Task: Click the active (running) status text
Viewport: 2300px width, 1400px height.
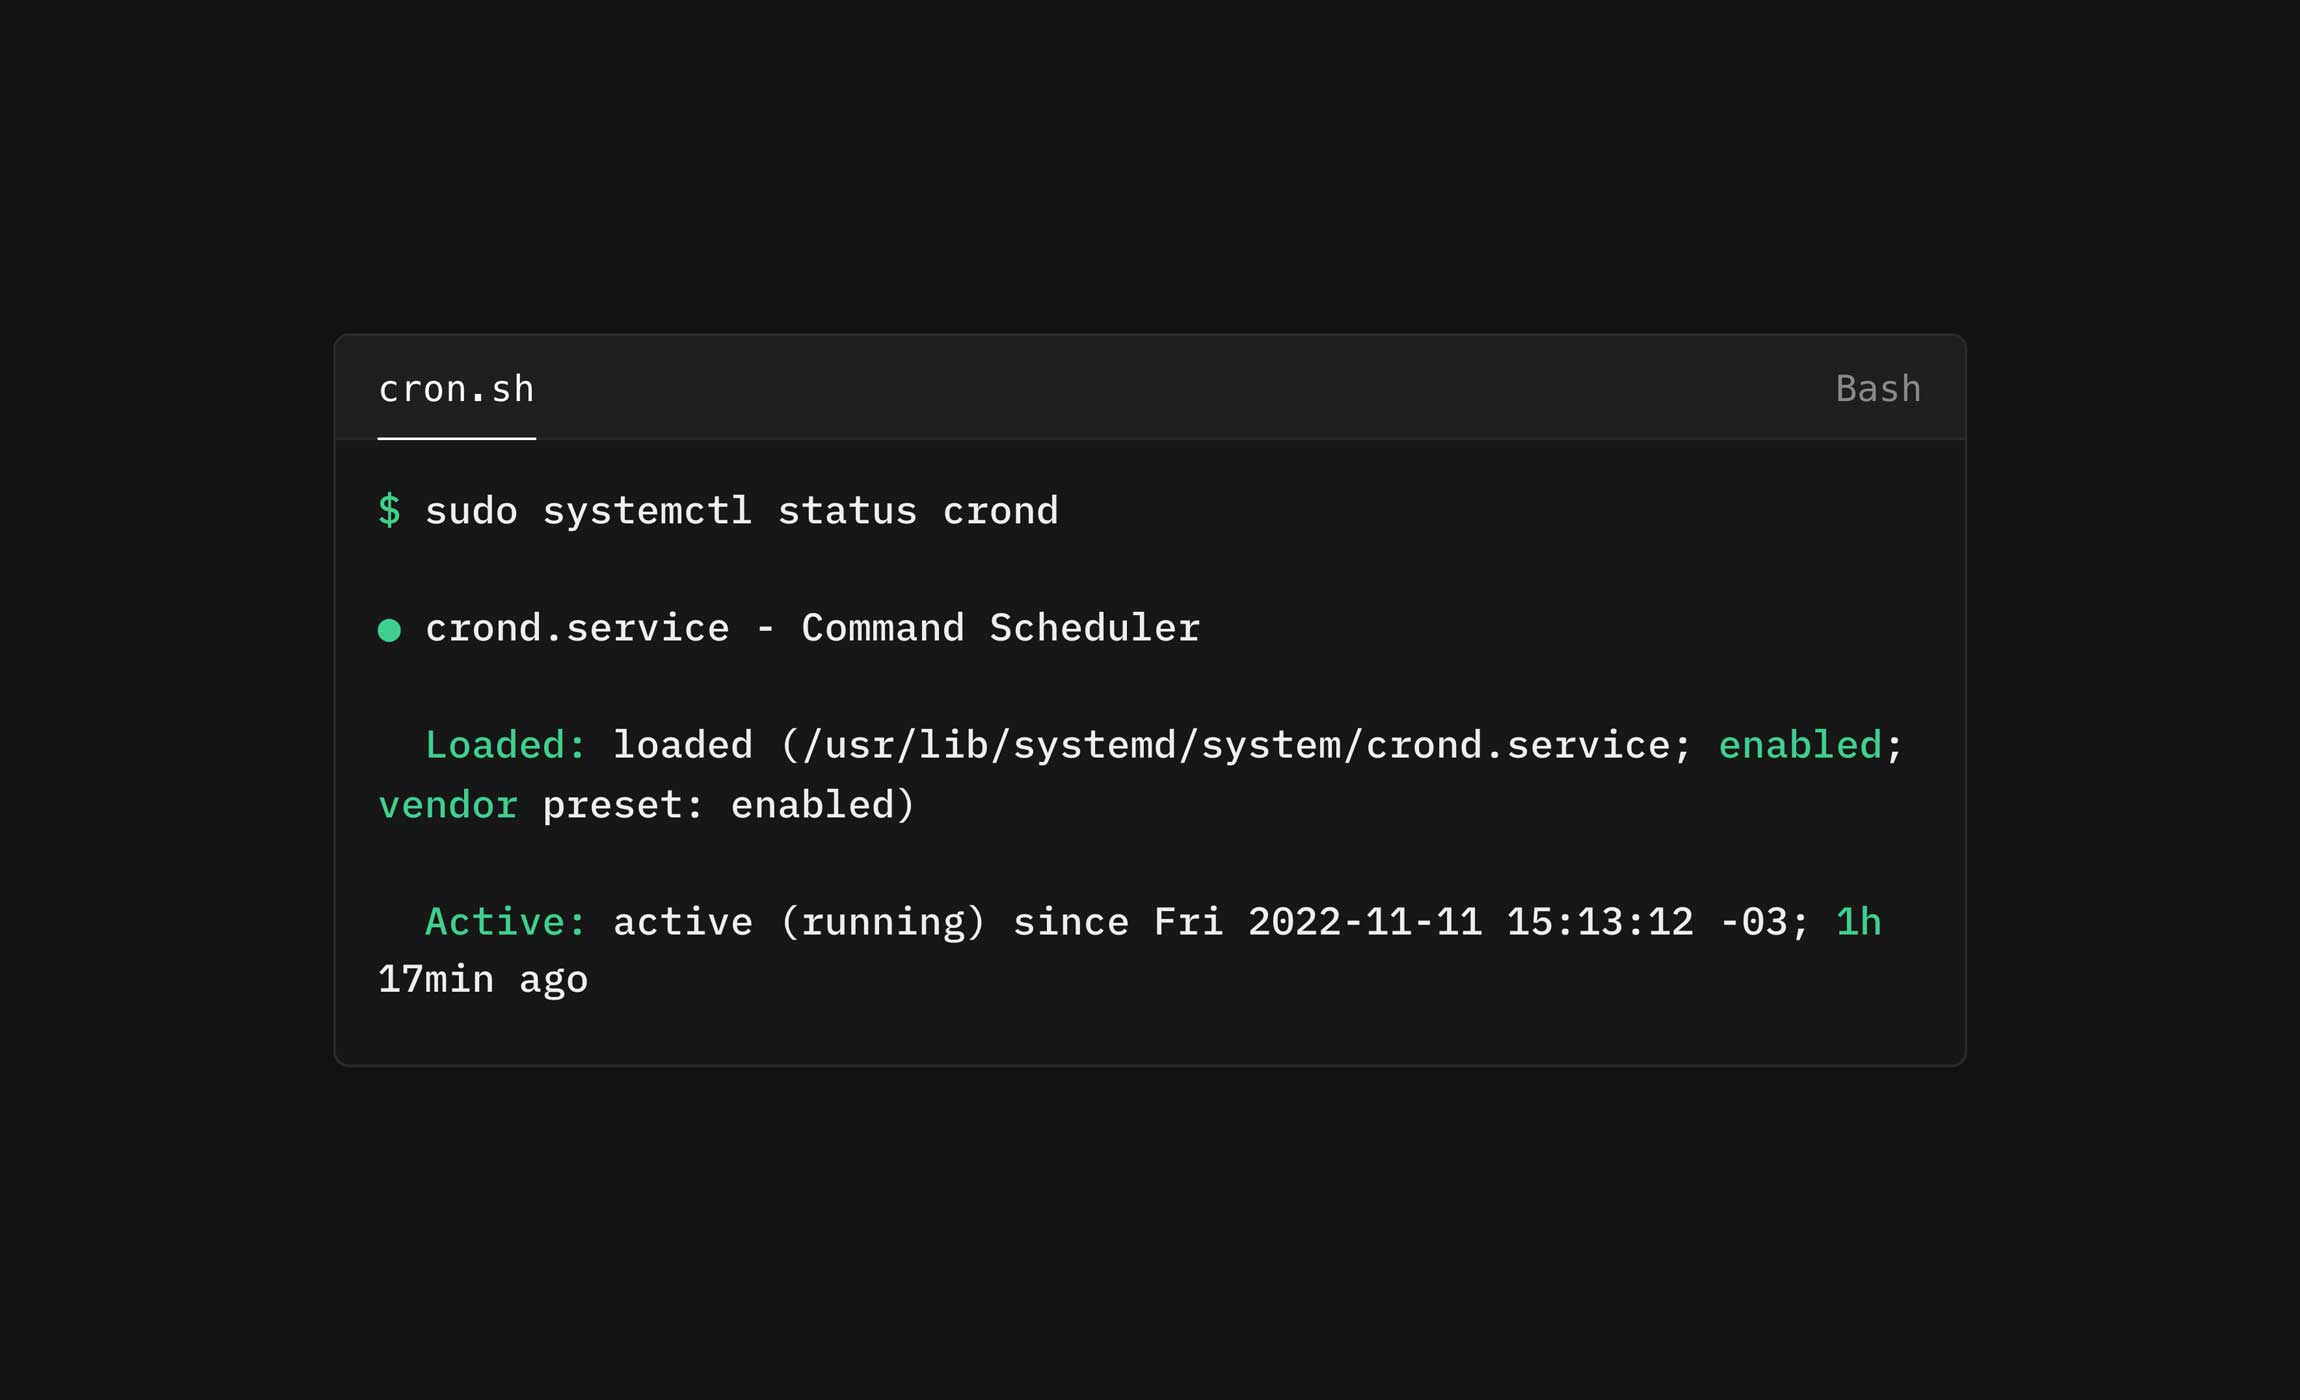Action: click(799, 922)
